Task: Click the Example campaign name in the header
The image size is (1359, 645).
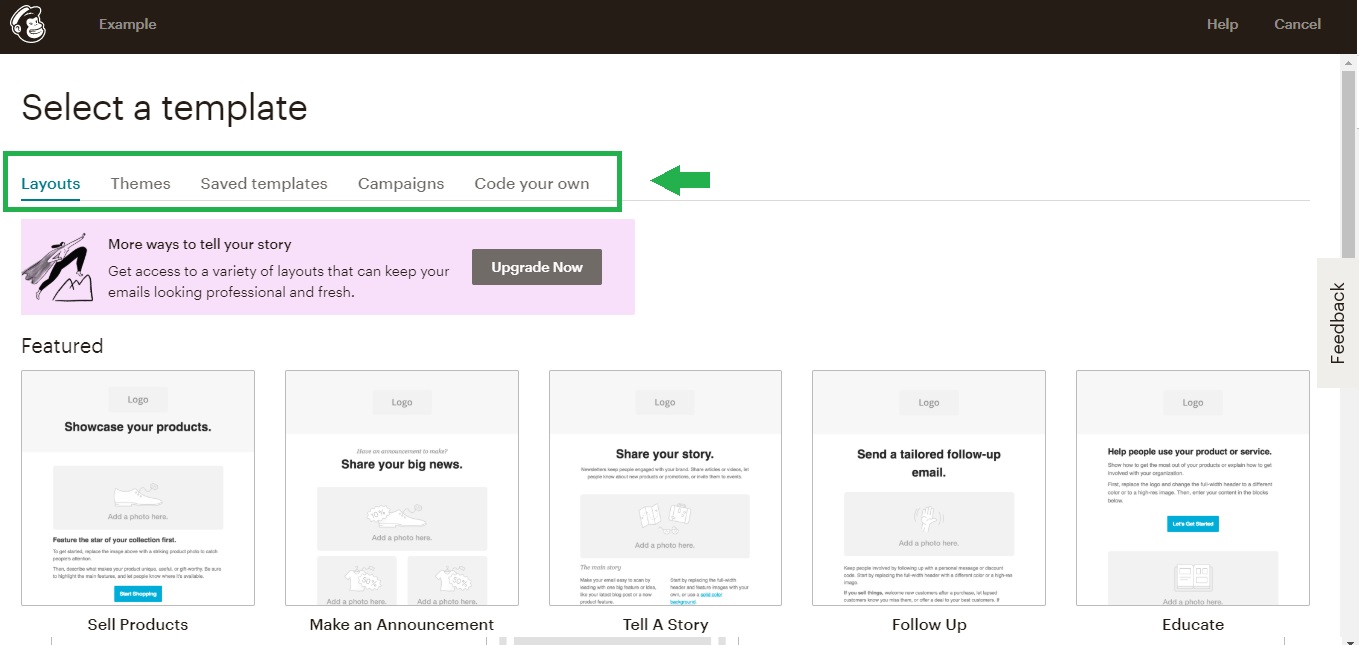Action: [127, 25]
